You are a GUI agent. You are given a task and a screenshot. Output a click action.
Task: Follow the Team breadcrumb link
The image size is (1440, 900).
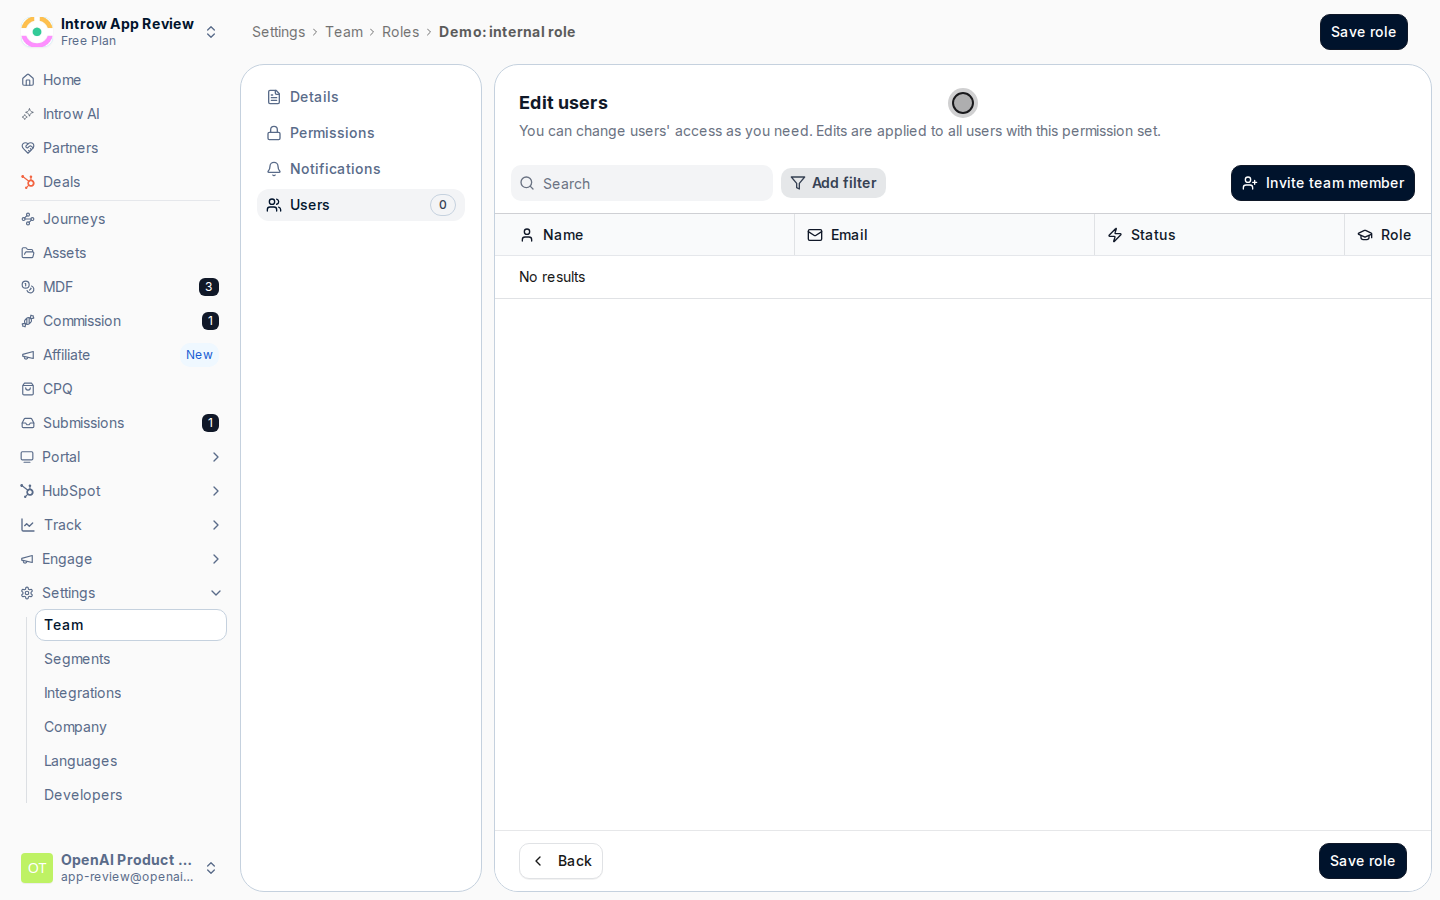tap(344, 32)
